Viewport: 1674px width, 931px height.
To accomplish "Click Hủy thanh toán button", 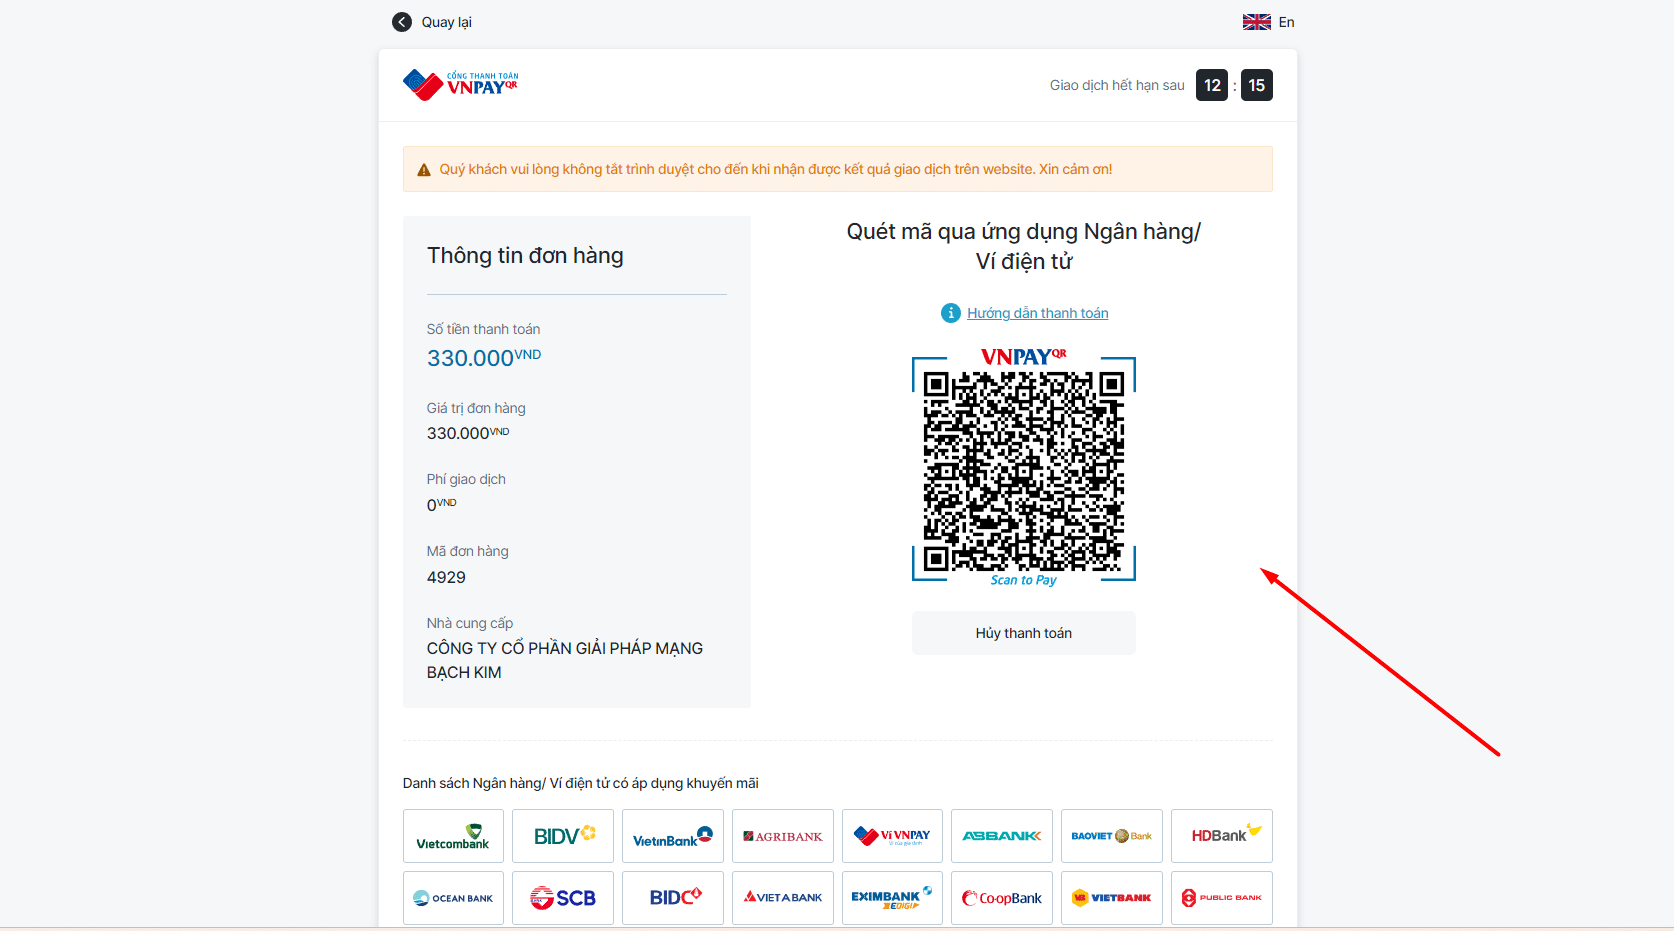I will 1024,633.
